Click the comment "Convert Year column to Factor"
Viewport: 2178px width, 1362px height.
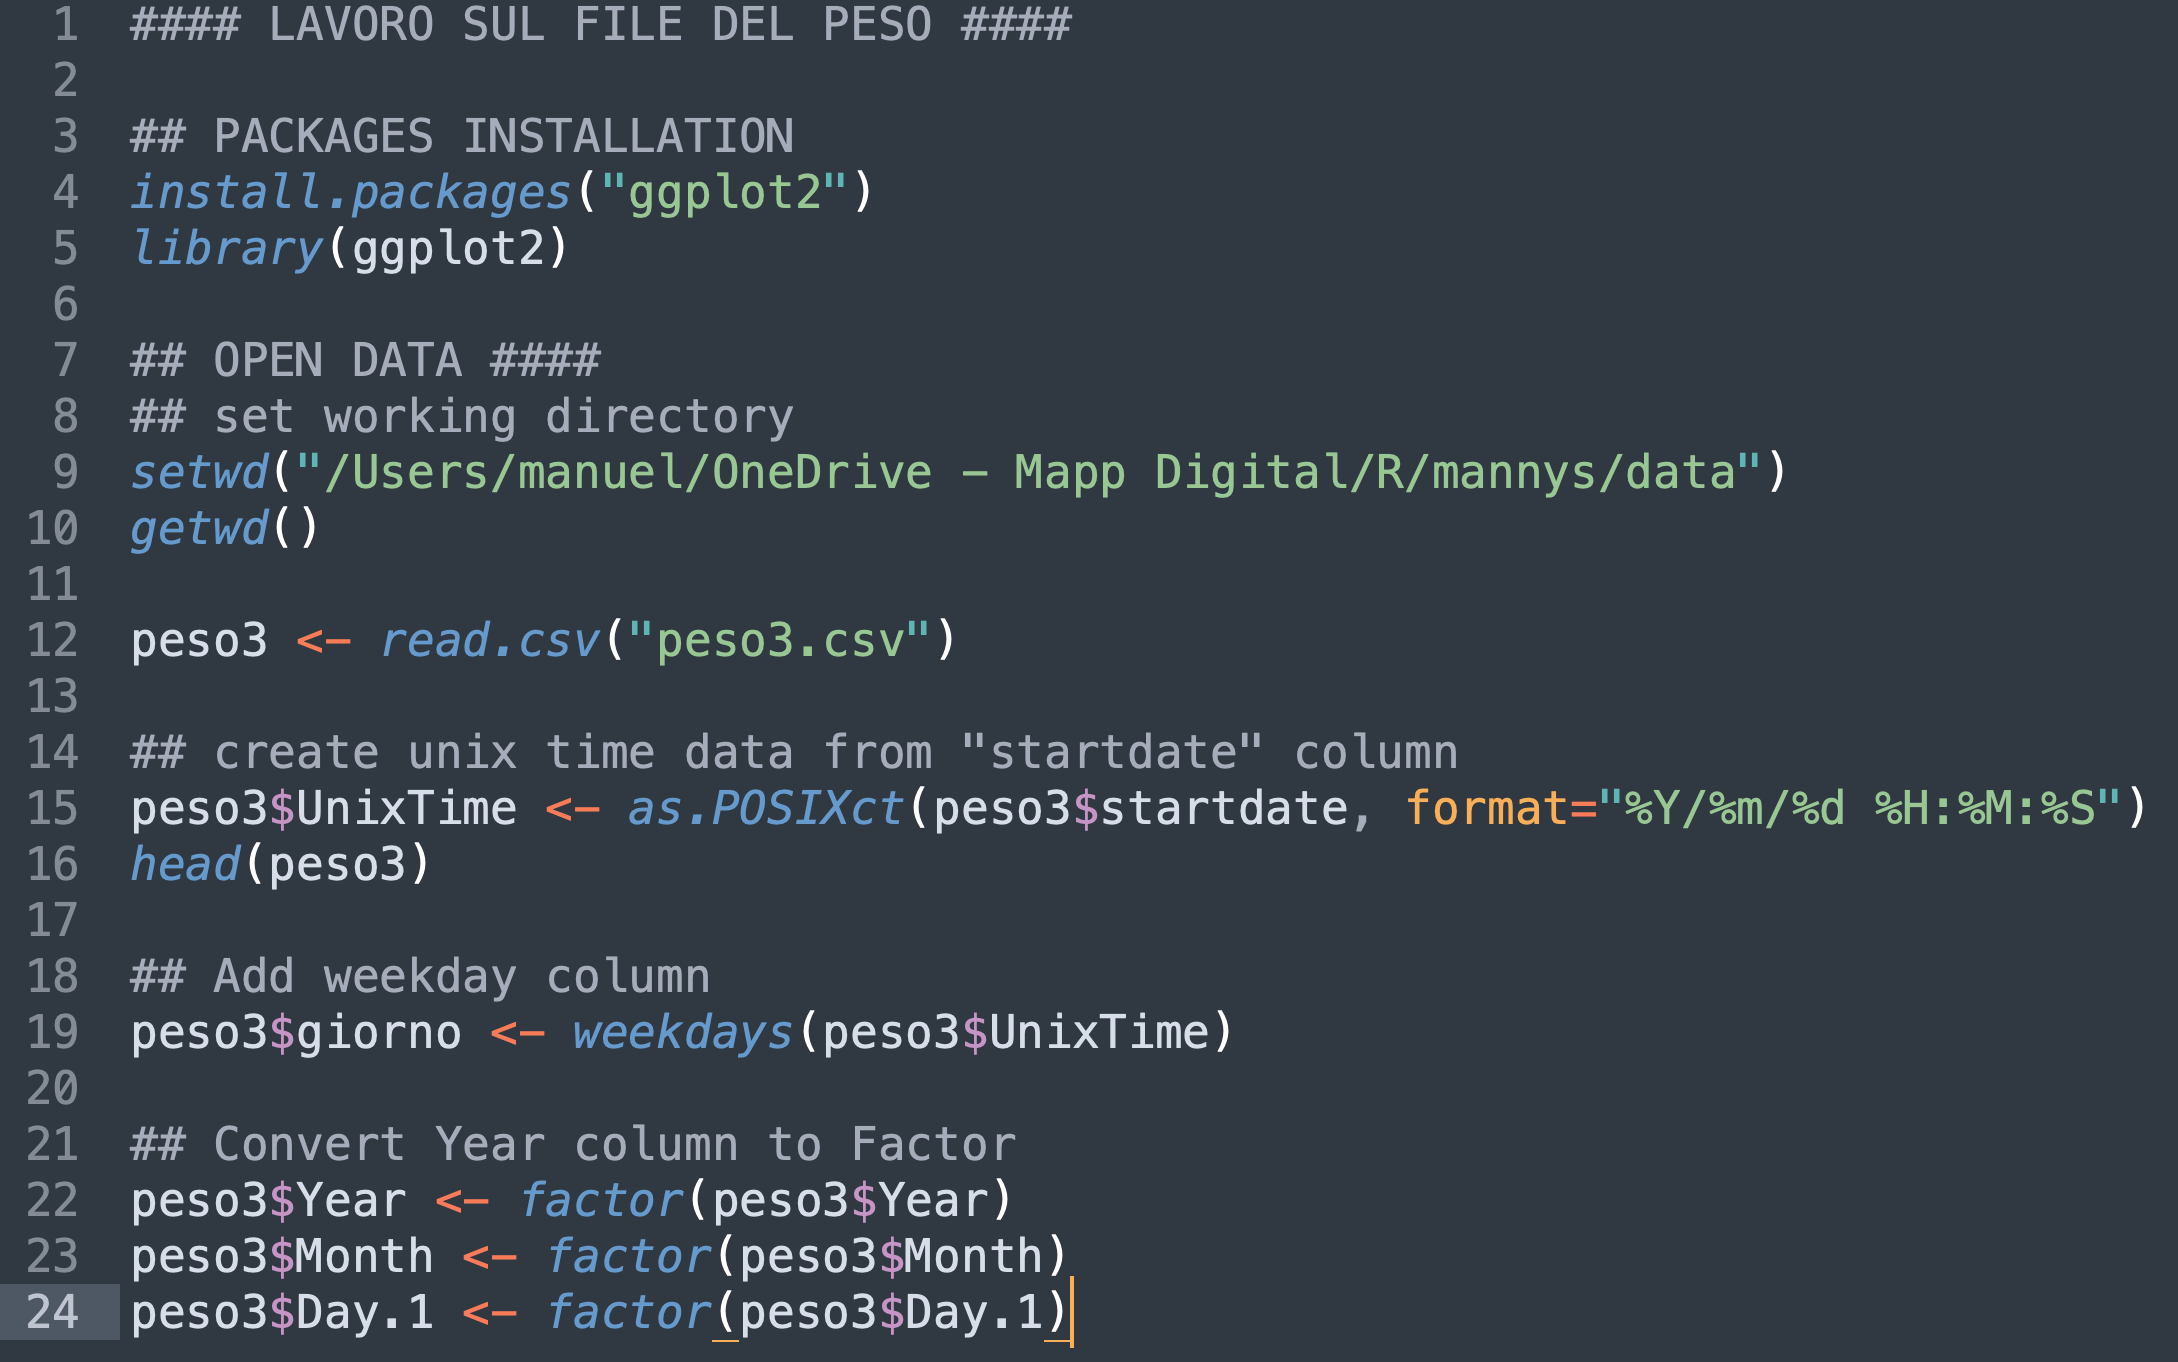[615, 1144]
